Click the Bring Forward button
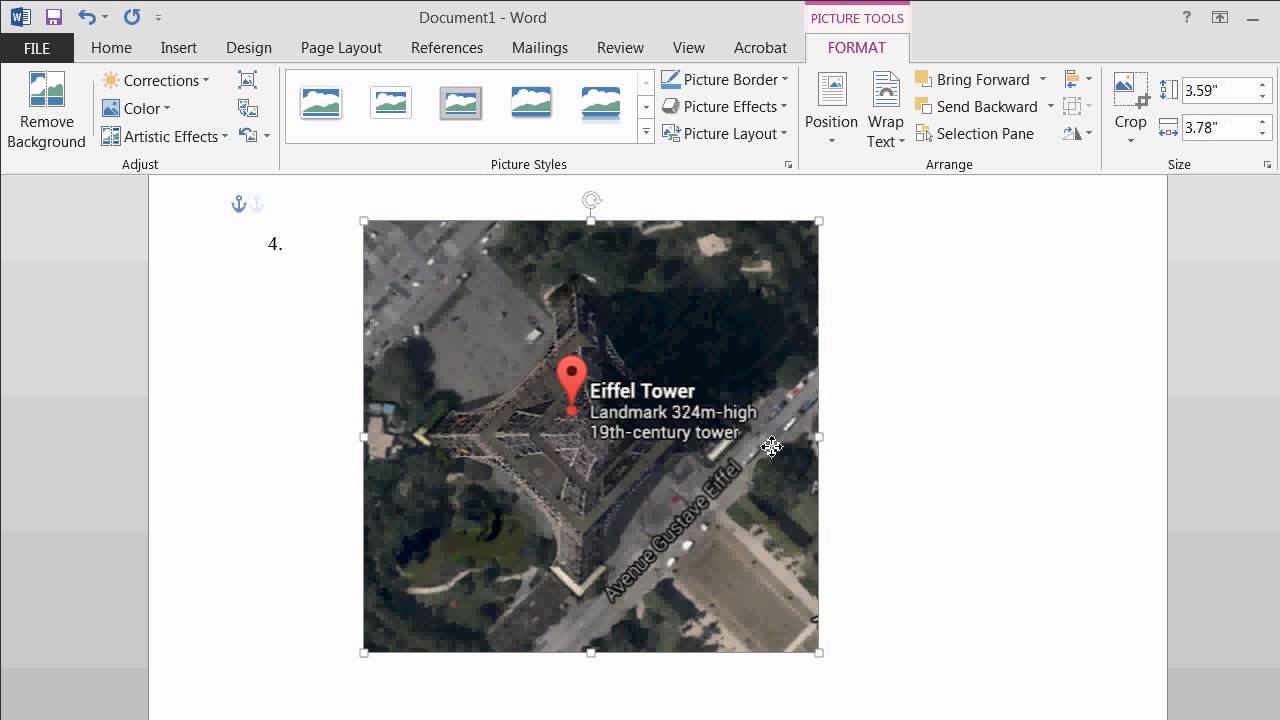 [972, 79]
